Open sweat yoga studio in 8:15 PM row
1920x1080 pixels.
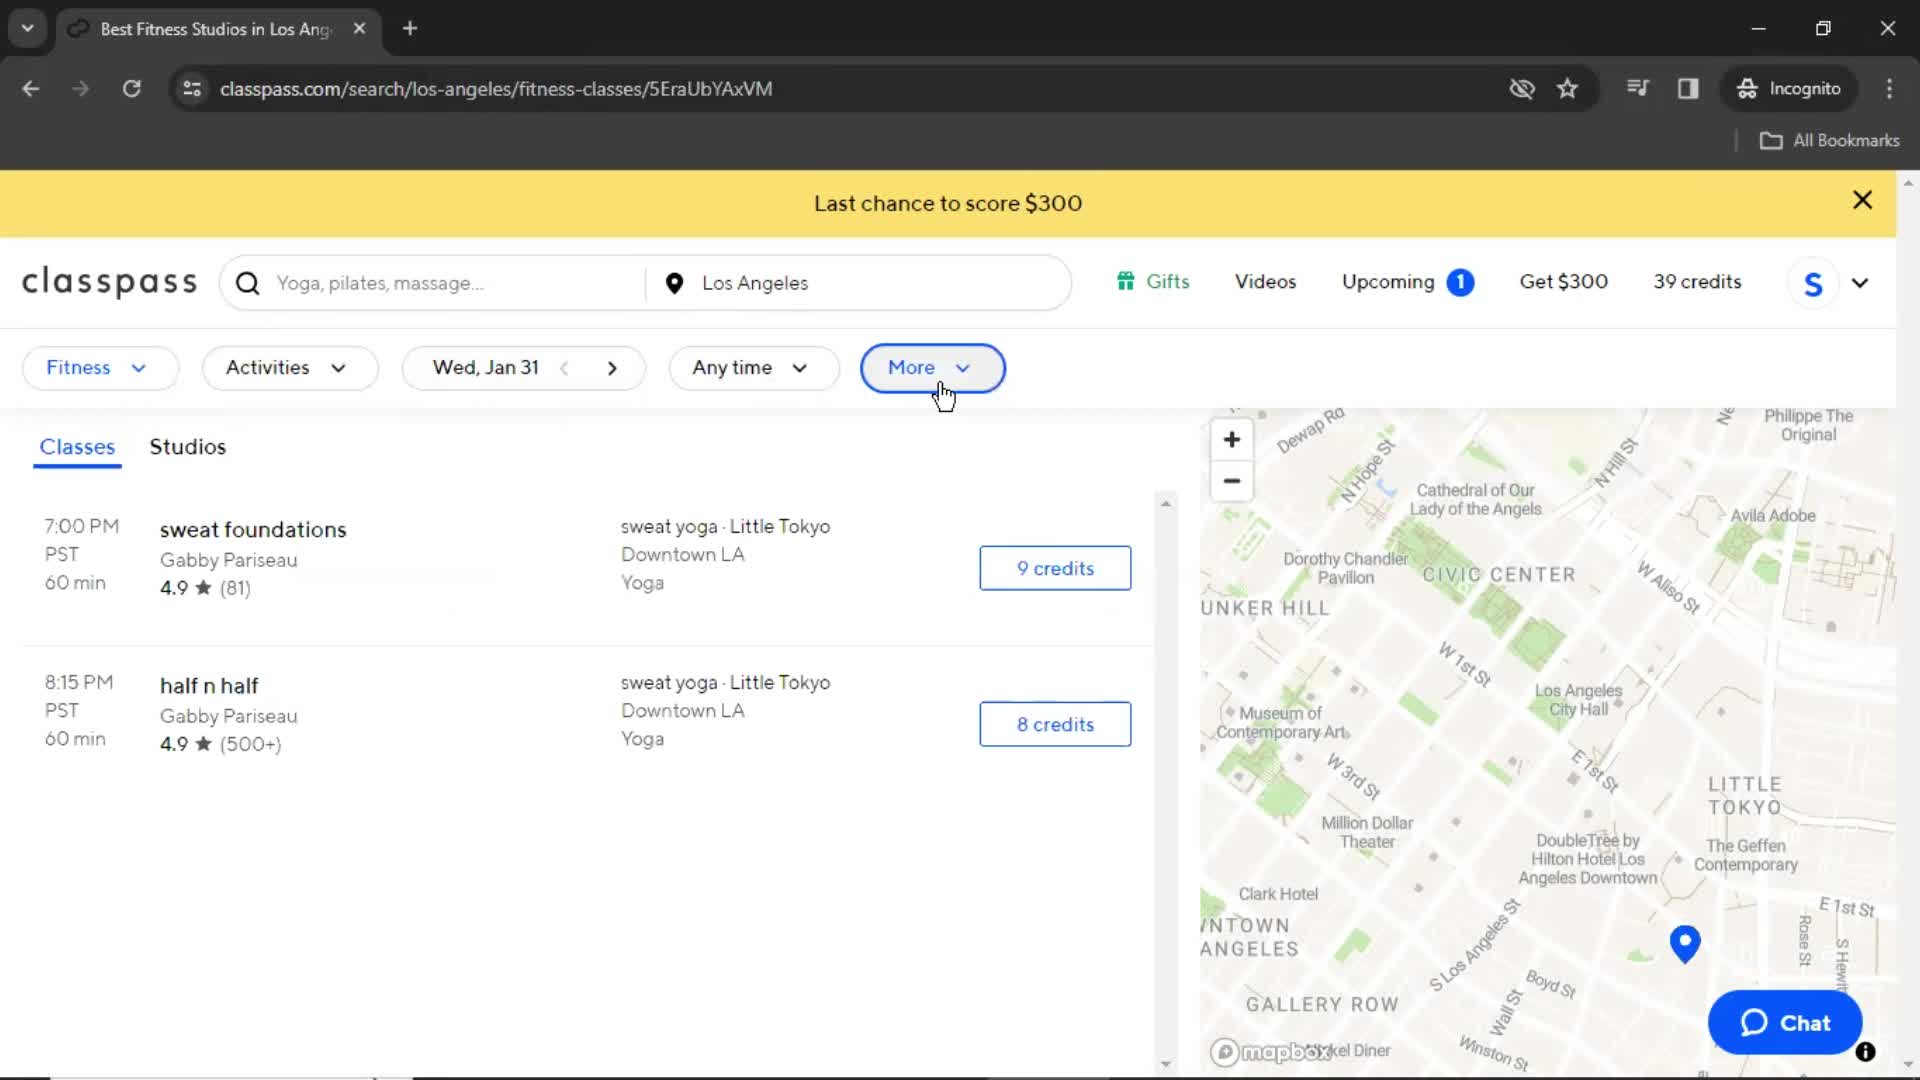pos(725,682)
